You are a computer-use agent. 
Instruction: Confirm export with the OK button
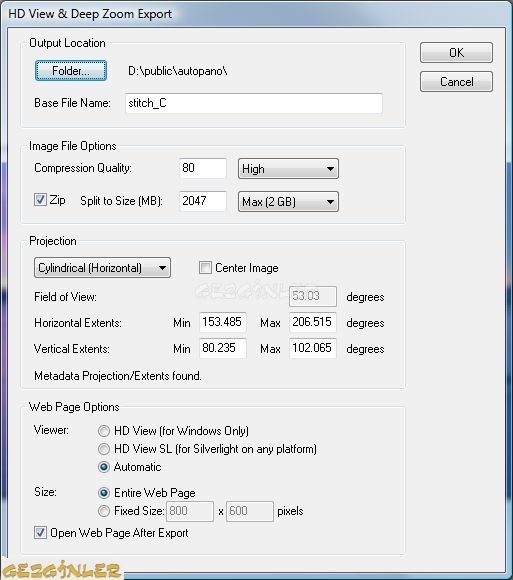coord(456,53)
